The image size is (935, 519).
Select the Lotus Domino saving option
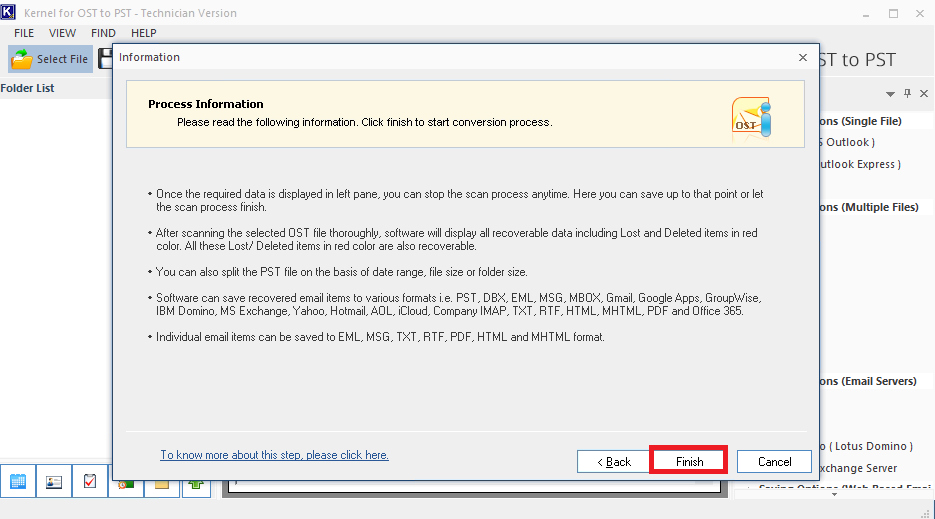(x=866, y=446)
